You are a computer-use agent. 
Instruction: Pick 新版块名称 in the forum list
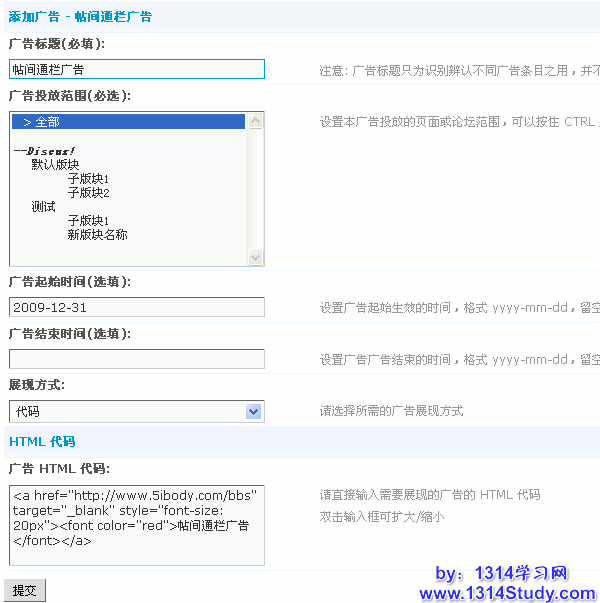(97, 235)
